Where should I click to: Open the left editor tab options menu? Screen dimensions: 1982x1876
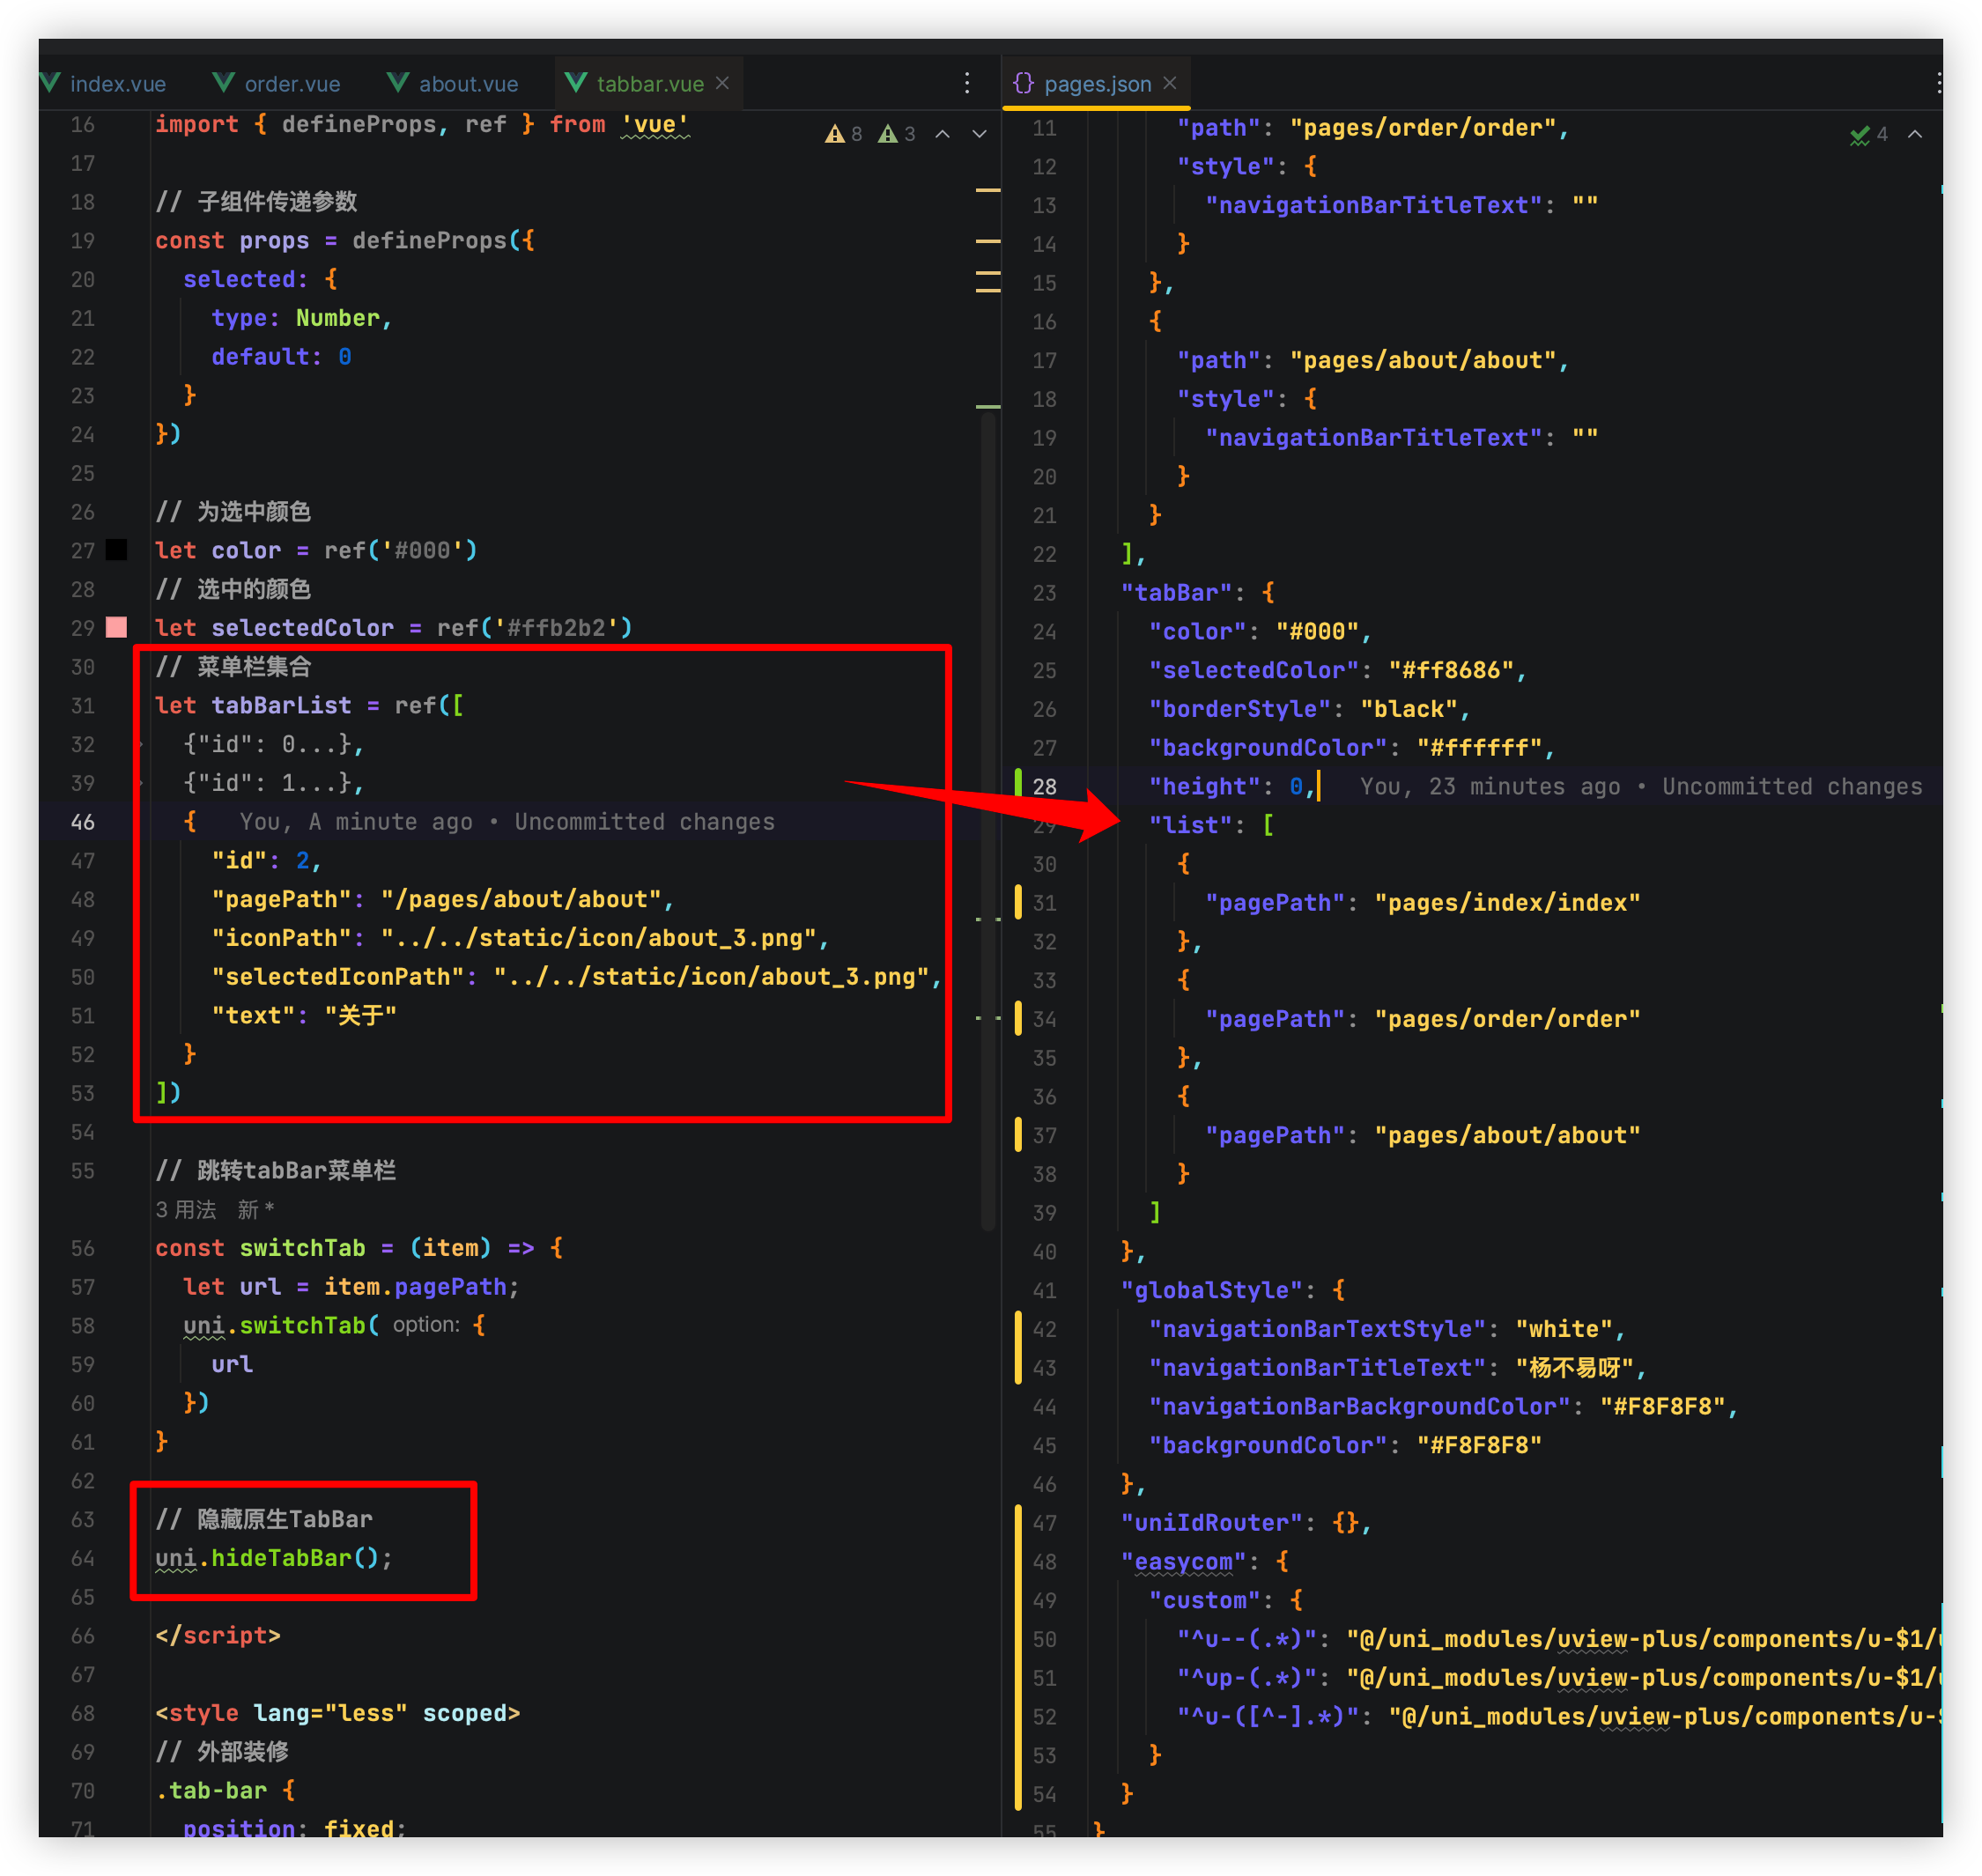pos(966,83)
